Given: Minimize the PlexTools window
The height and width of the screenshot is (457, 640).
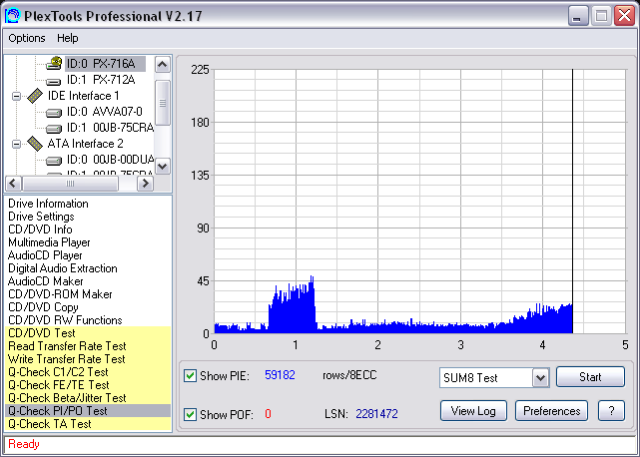Looking at the screenshot, I should tap(578, 16).
